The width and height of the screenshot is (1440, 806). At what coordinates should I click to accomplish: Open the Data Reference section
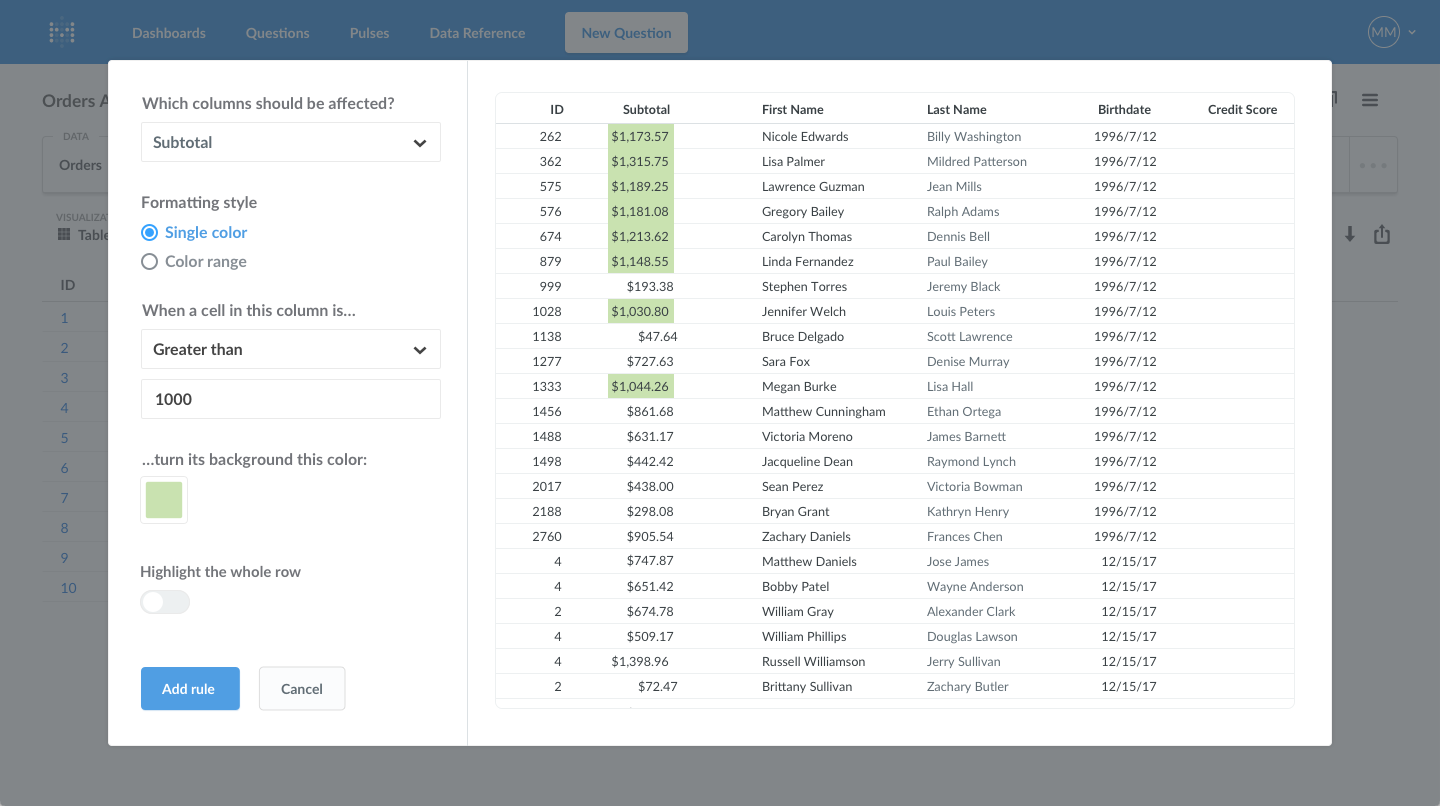click(477, 32)
